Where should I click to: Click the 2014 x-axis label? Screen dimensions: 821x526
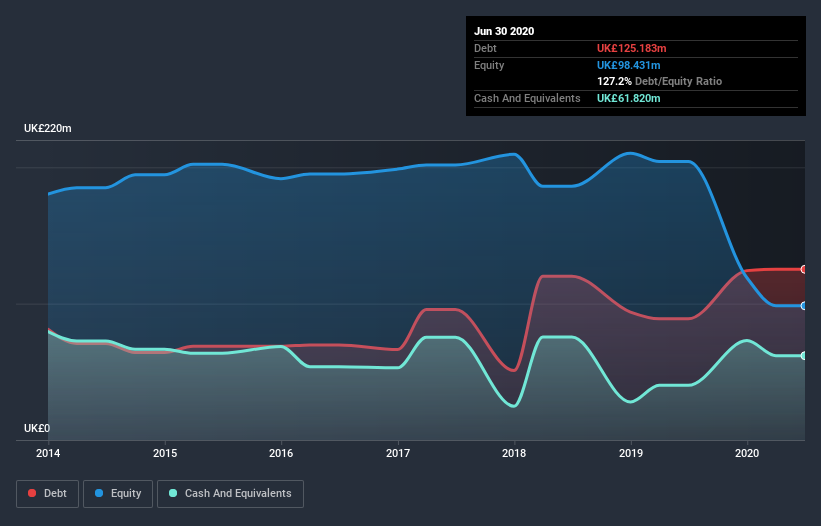(48, 453)
